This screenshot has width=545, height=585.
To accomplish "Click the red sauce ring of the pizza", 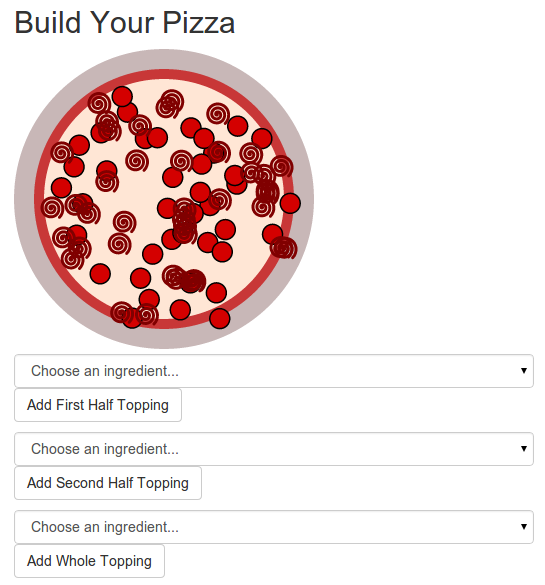I will pyautogui.click(x=164, y=74).
